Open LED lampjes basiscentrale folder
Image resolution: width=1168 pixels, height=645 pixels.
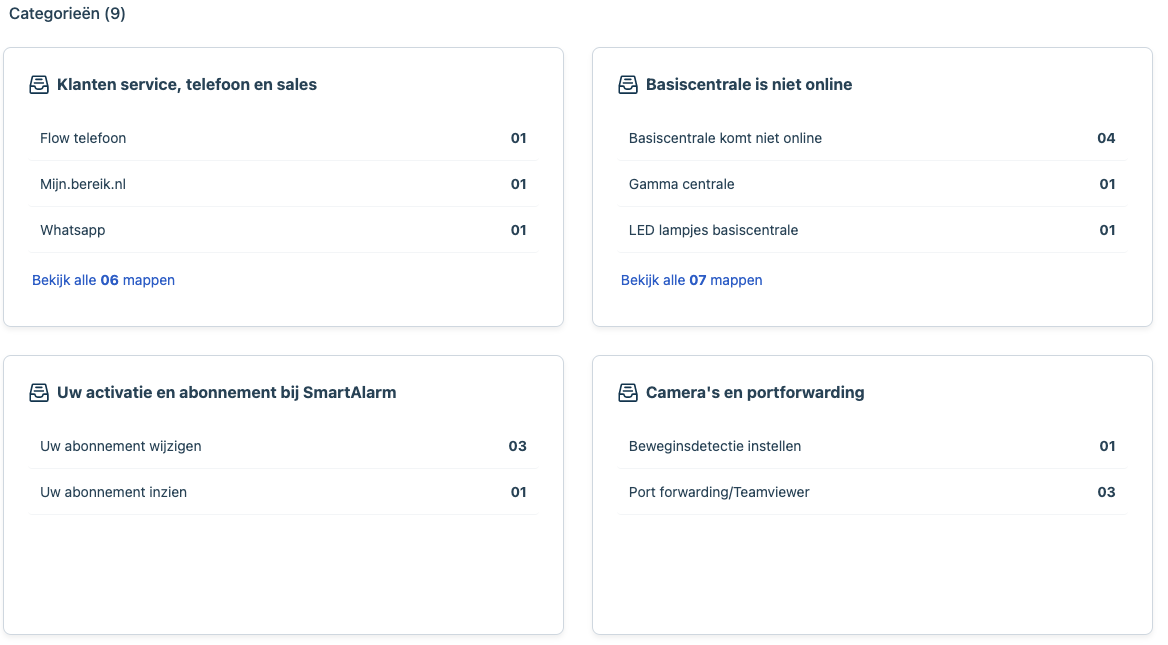click(x=713, y=230)
